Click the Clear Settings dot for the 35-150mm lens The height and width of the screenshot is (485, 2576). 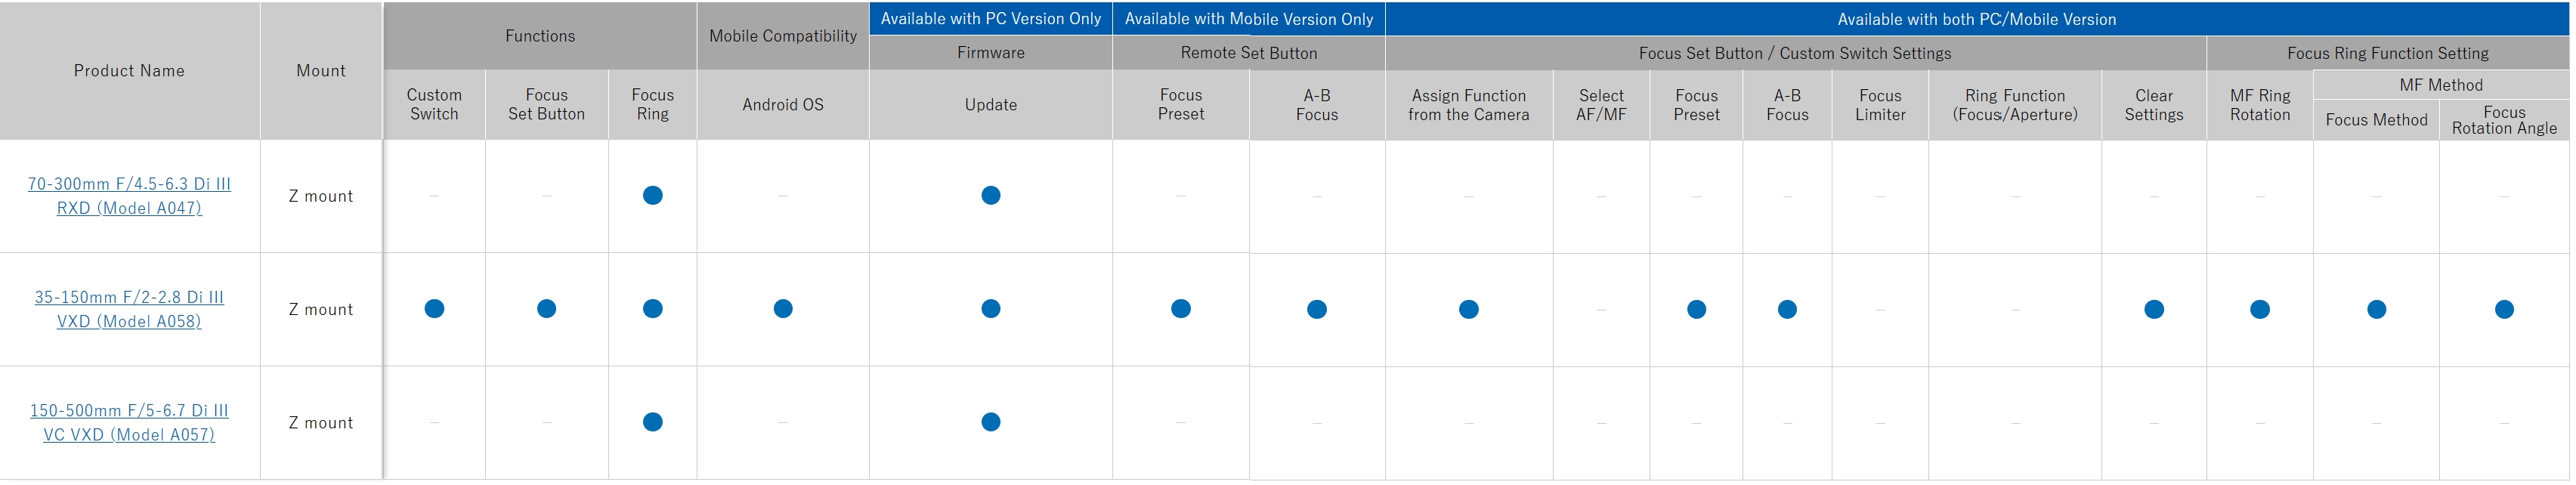[2153, 310]
